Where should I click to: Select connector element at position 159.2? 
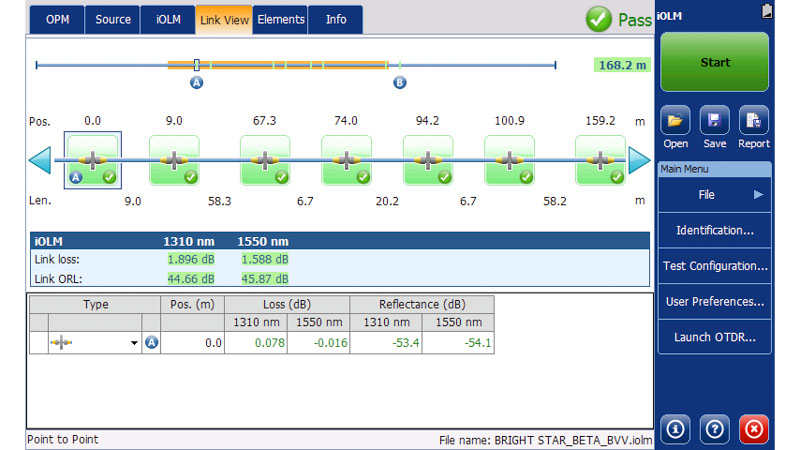pyautogui.click(x=600, y=160)
